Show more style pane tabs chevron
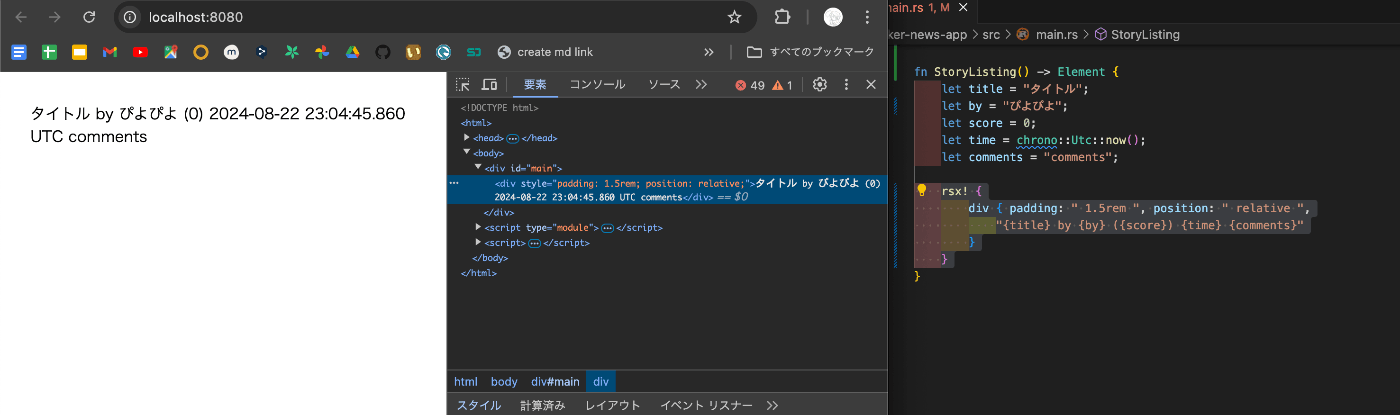The height and width of the screenshot is (415, 1400). [x=772, y=405]
